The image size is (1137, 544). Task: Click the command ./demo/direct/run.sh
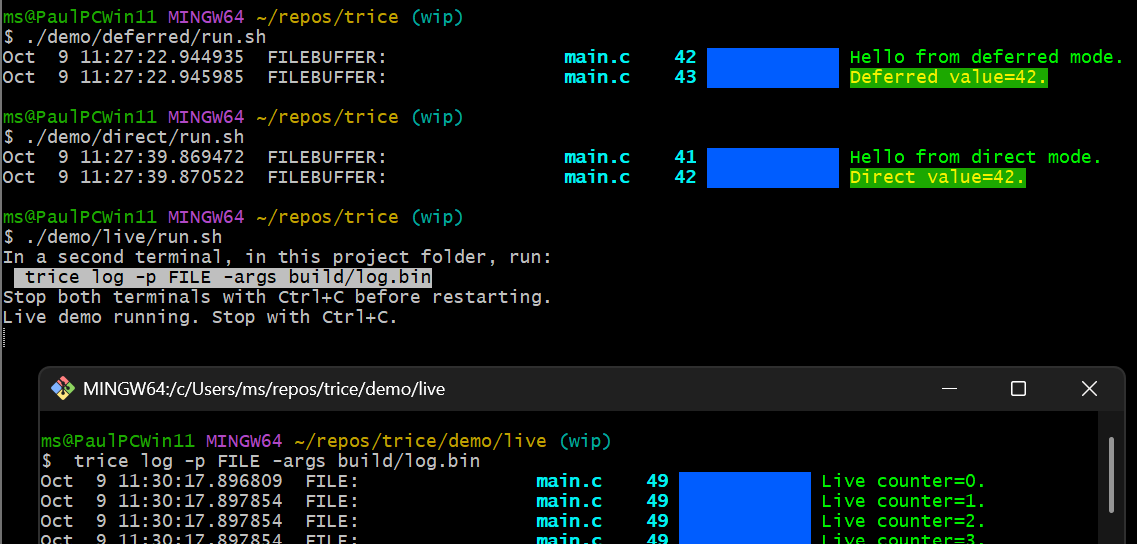pyautogui.click(x=135, y=136)
